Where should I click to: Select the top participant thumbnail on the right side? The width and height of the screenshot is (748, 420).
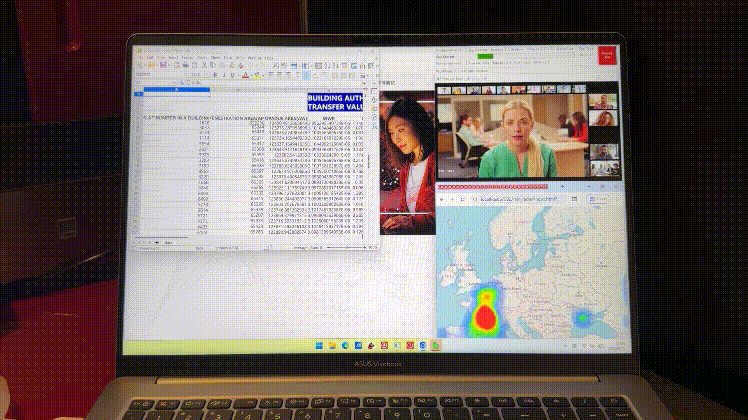click(603, 102)
